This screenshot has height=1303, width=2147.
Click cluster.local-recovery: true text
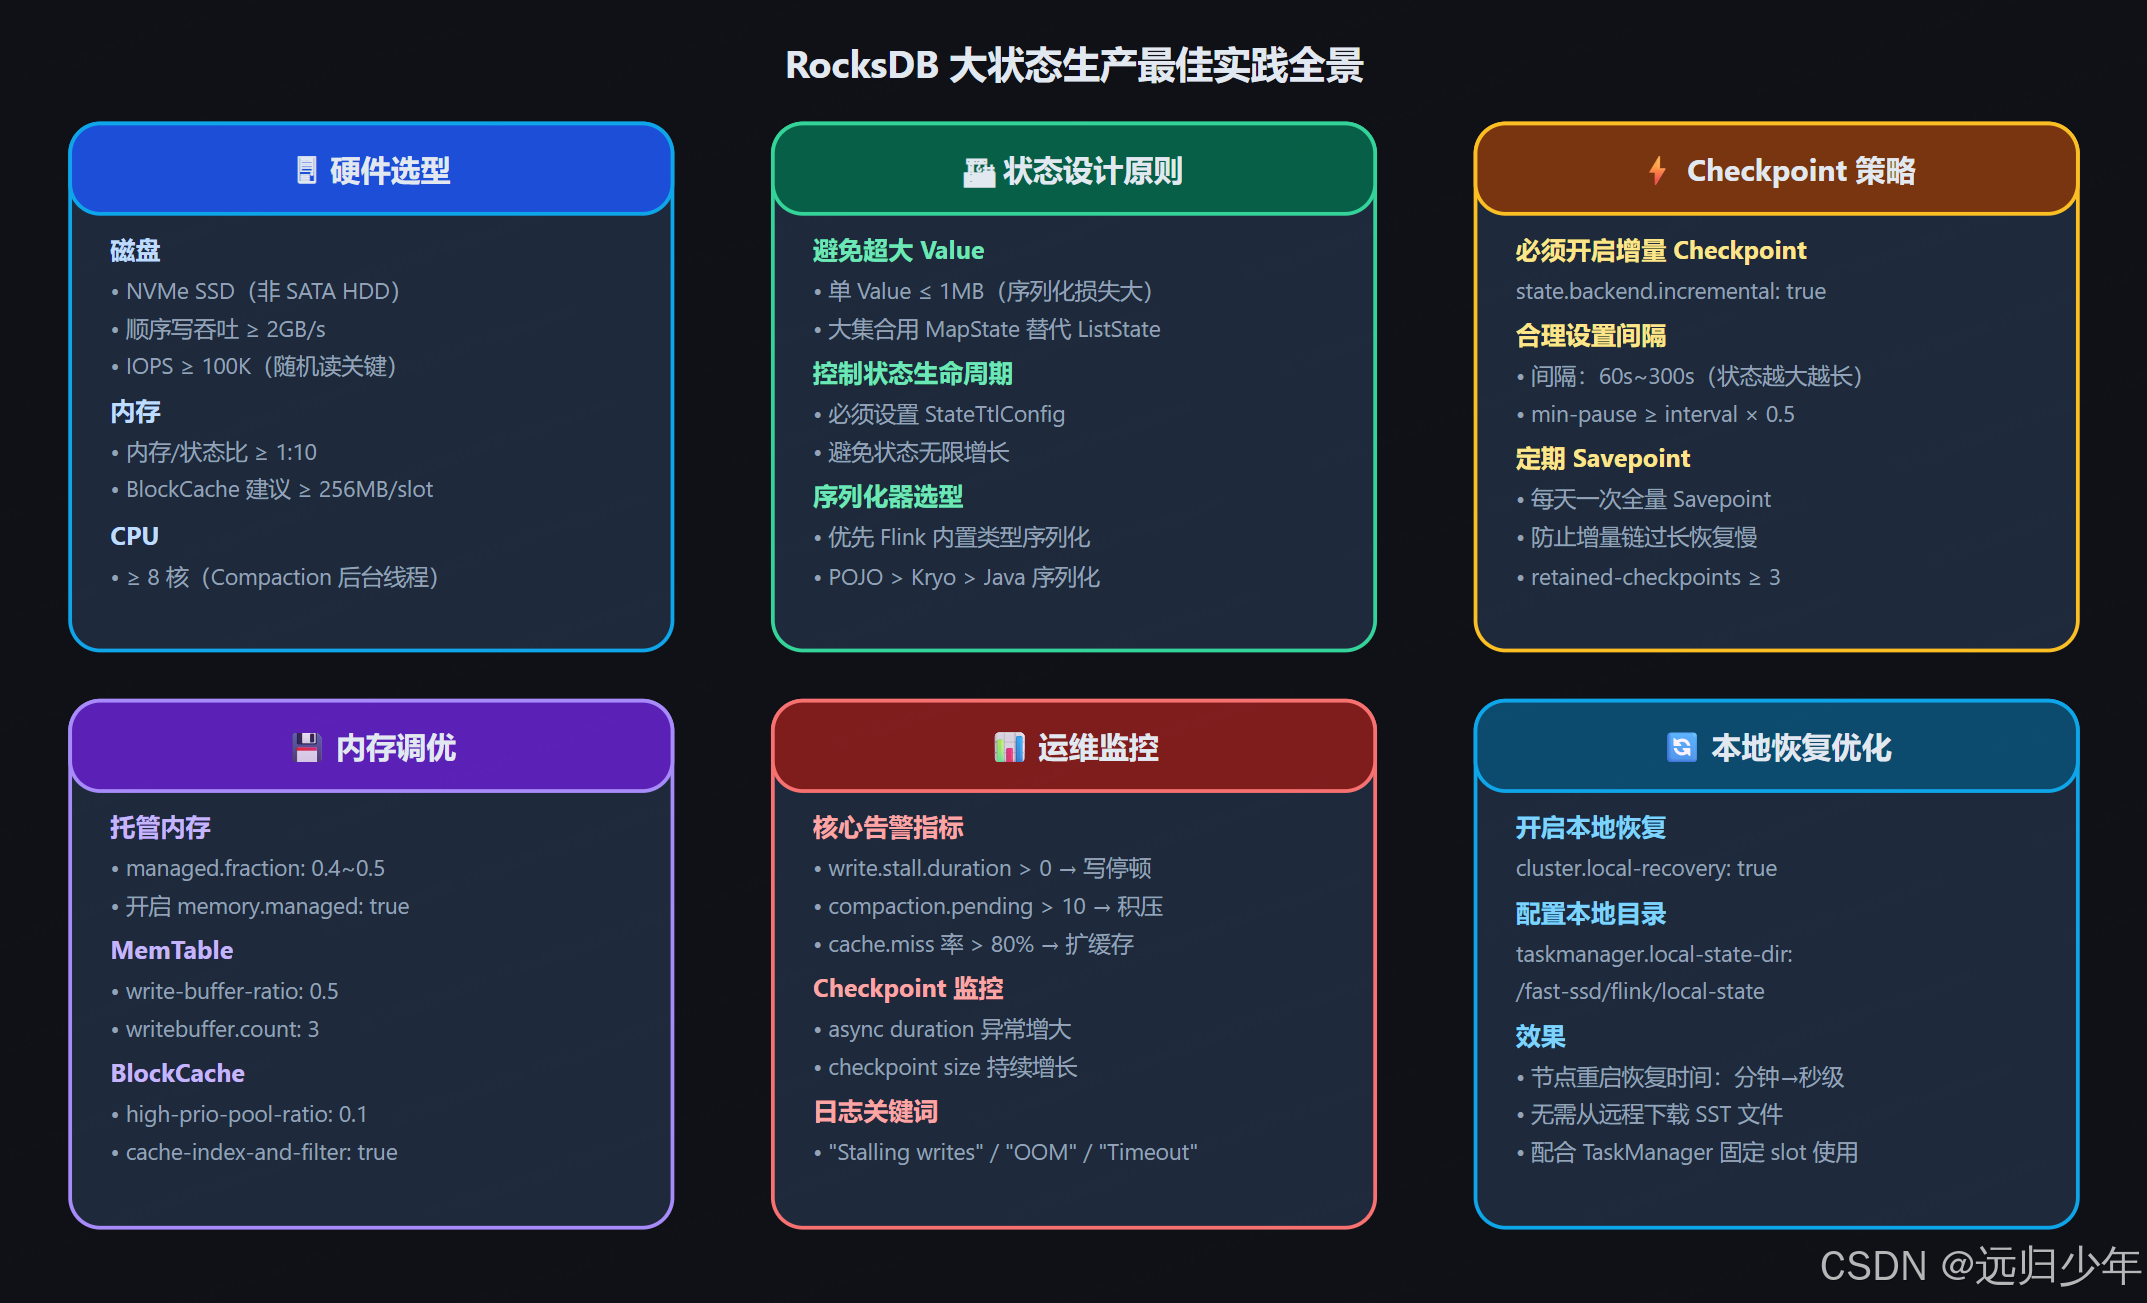pos(1646,869)
